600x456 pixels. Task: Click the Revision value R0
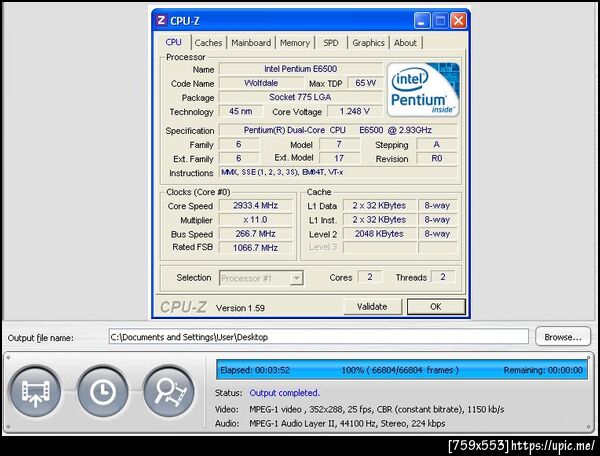click(437, 158)
